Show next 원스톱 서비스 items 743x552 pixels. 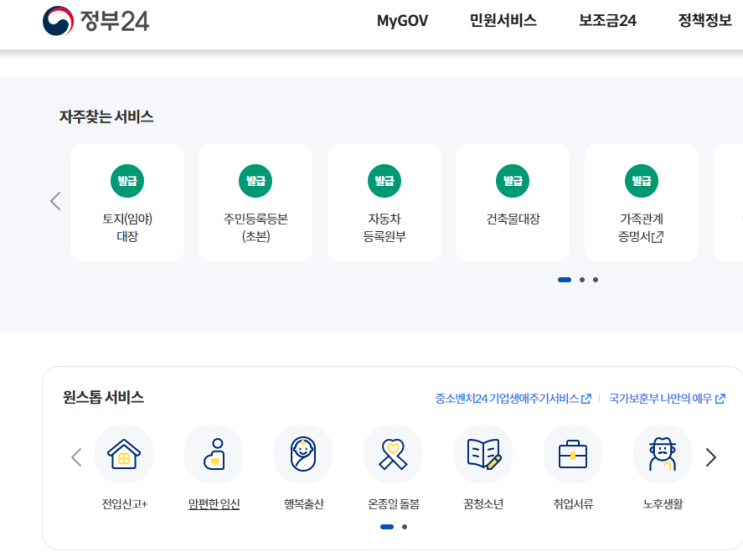click(x=711, y=457)
